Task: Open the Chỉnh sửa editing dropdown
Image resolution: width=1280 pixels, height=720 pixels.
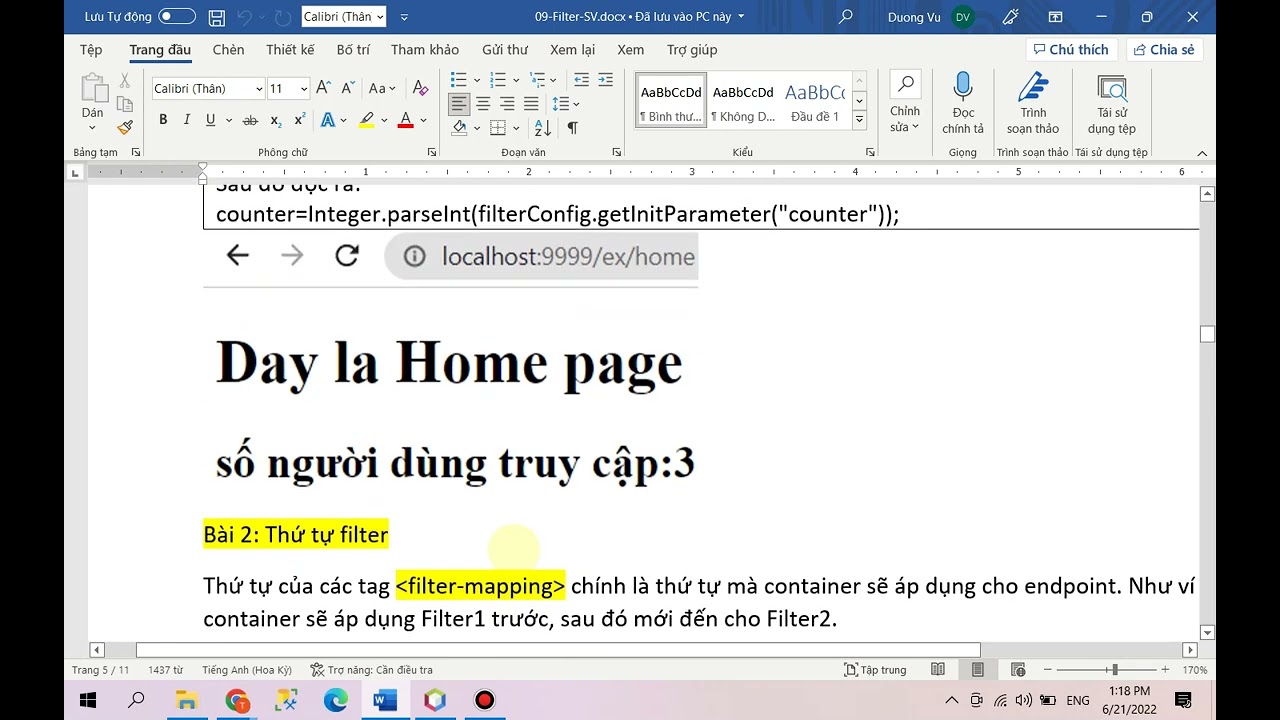Action: point(905,103)
